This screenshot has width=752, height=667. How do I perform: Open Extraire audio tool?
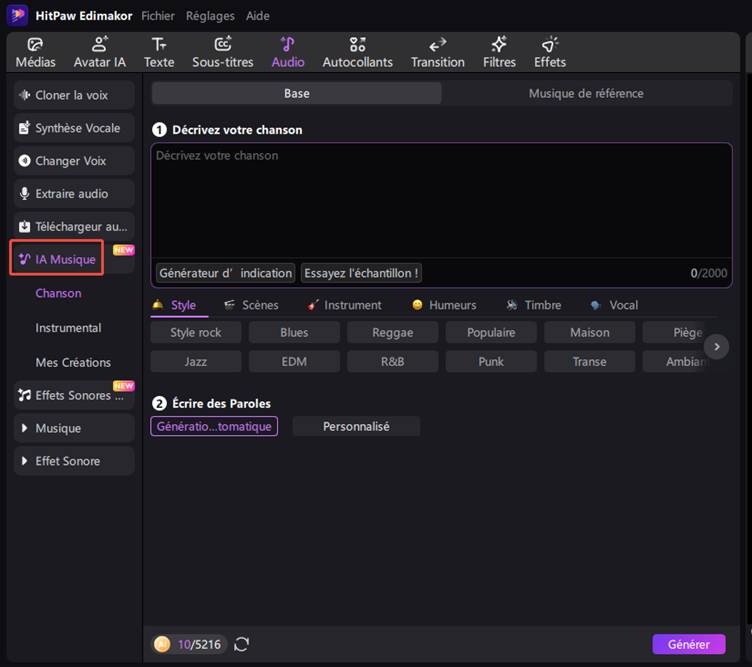[74, 194]
